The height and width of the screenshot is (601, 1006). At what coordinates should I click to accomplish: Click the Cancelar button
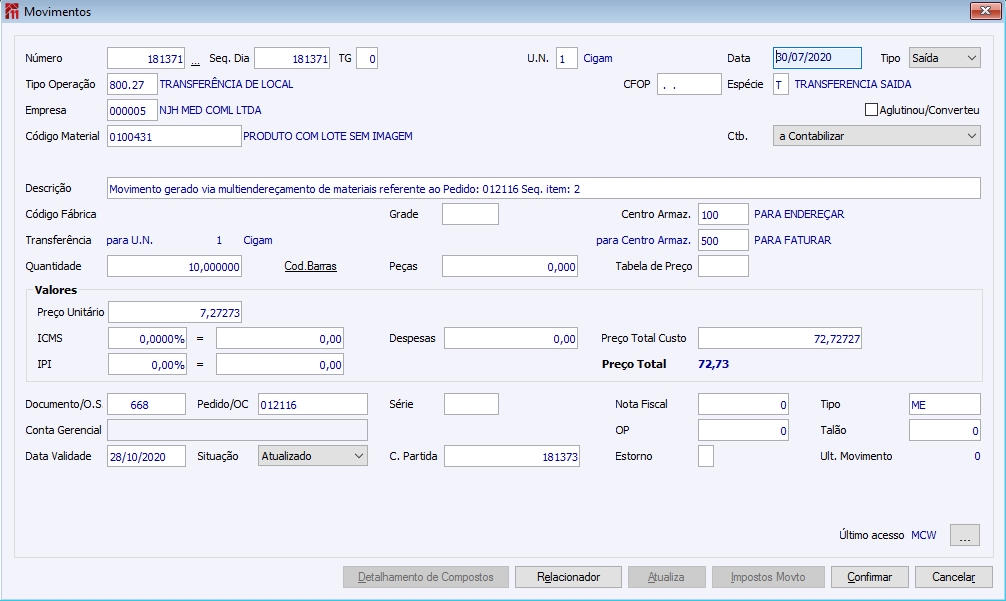click(953, 577)
